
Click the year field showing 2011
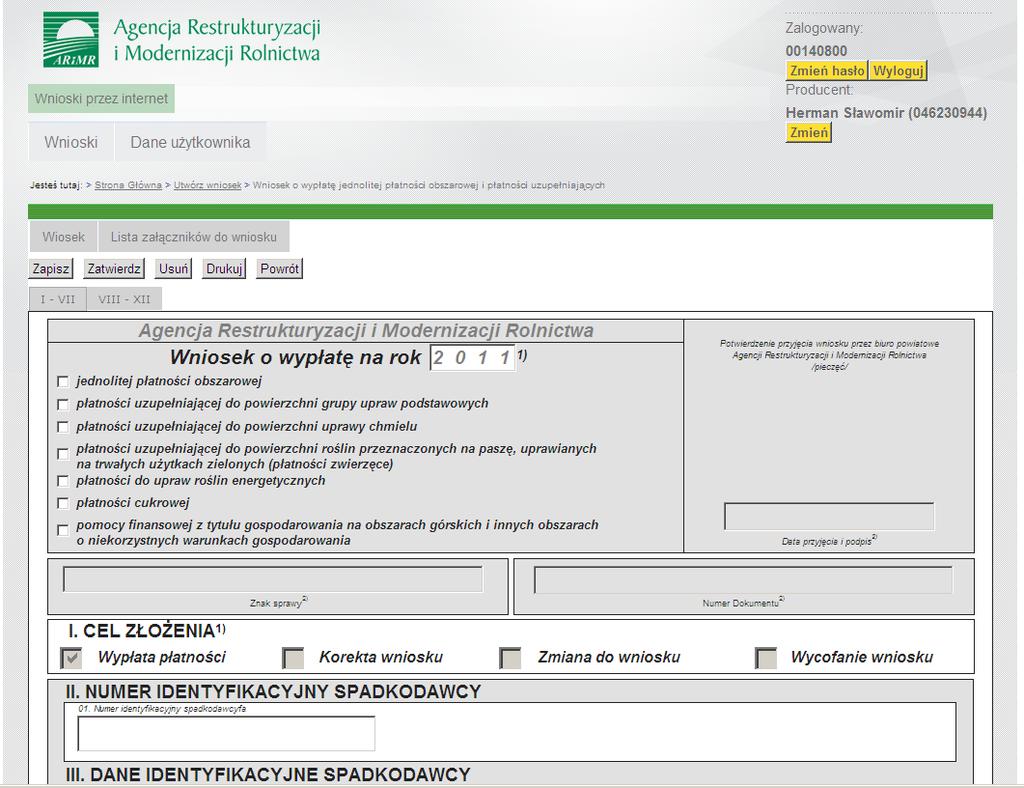[x=472, y=358]
